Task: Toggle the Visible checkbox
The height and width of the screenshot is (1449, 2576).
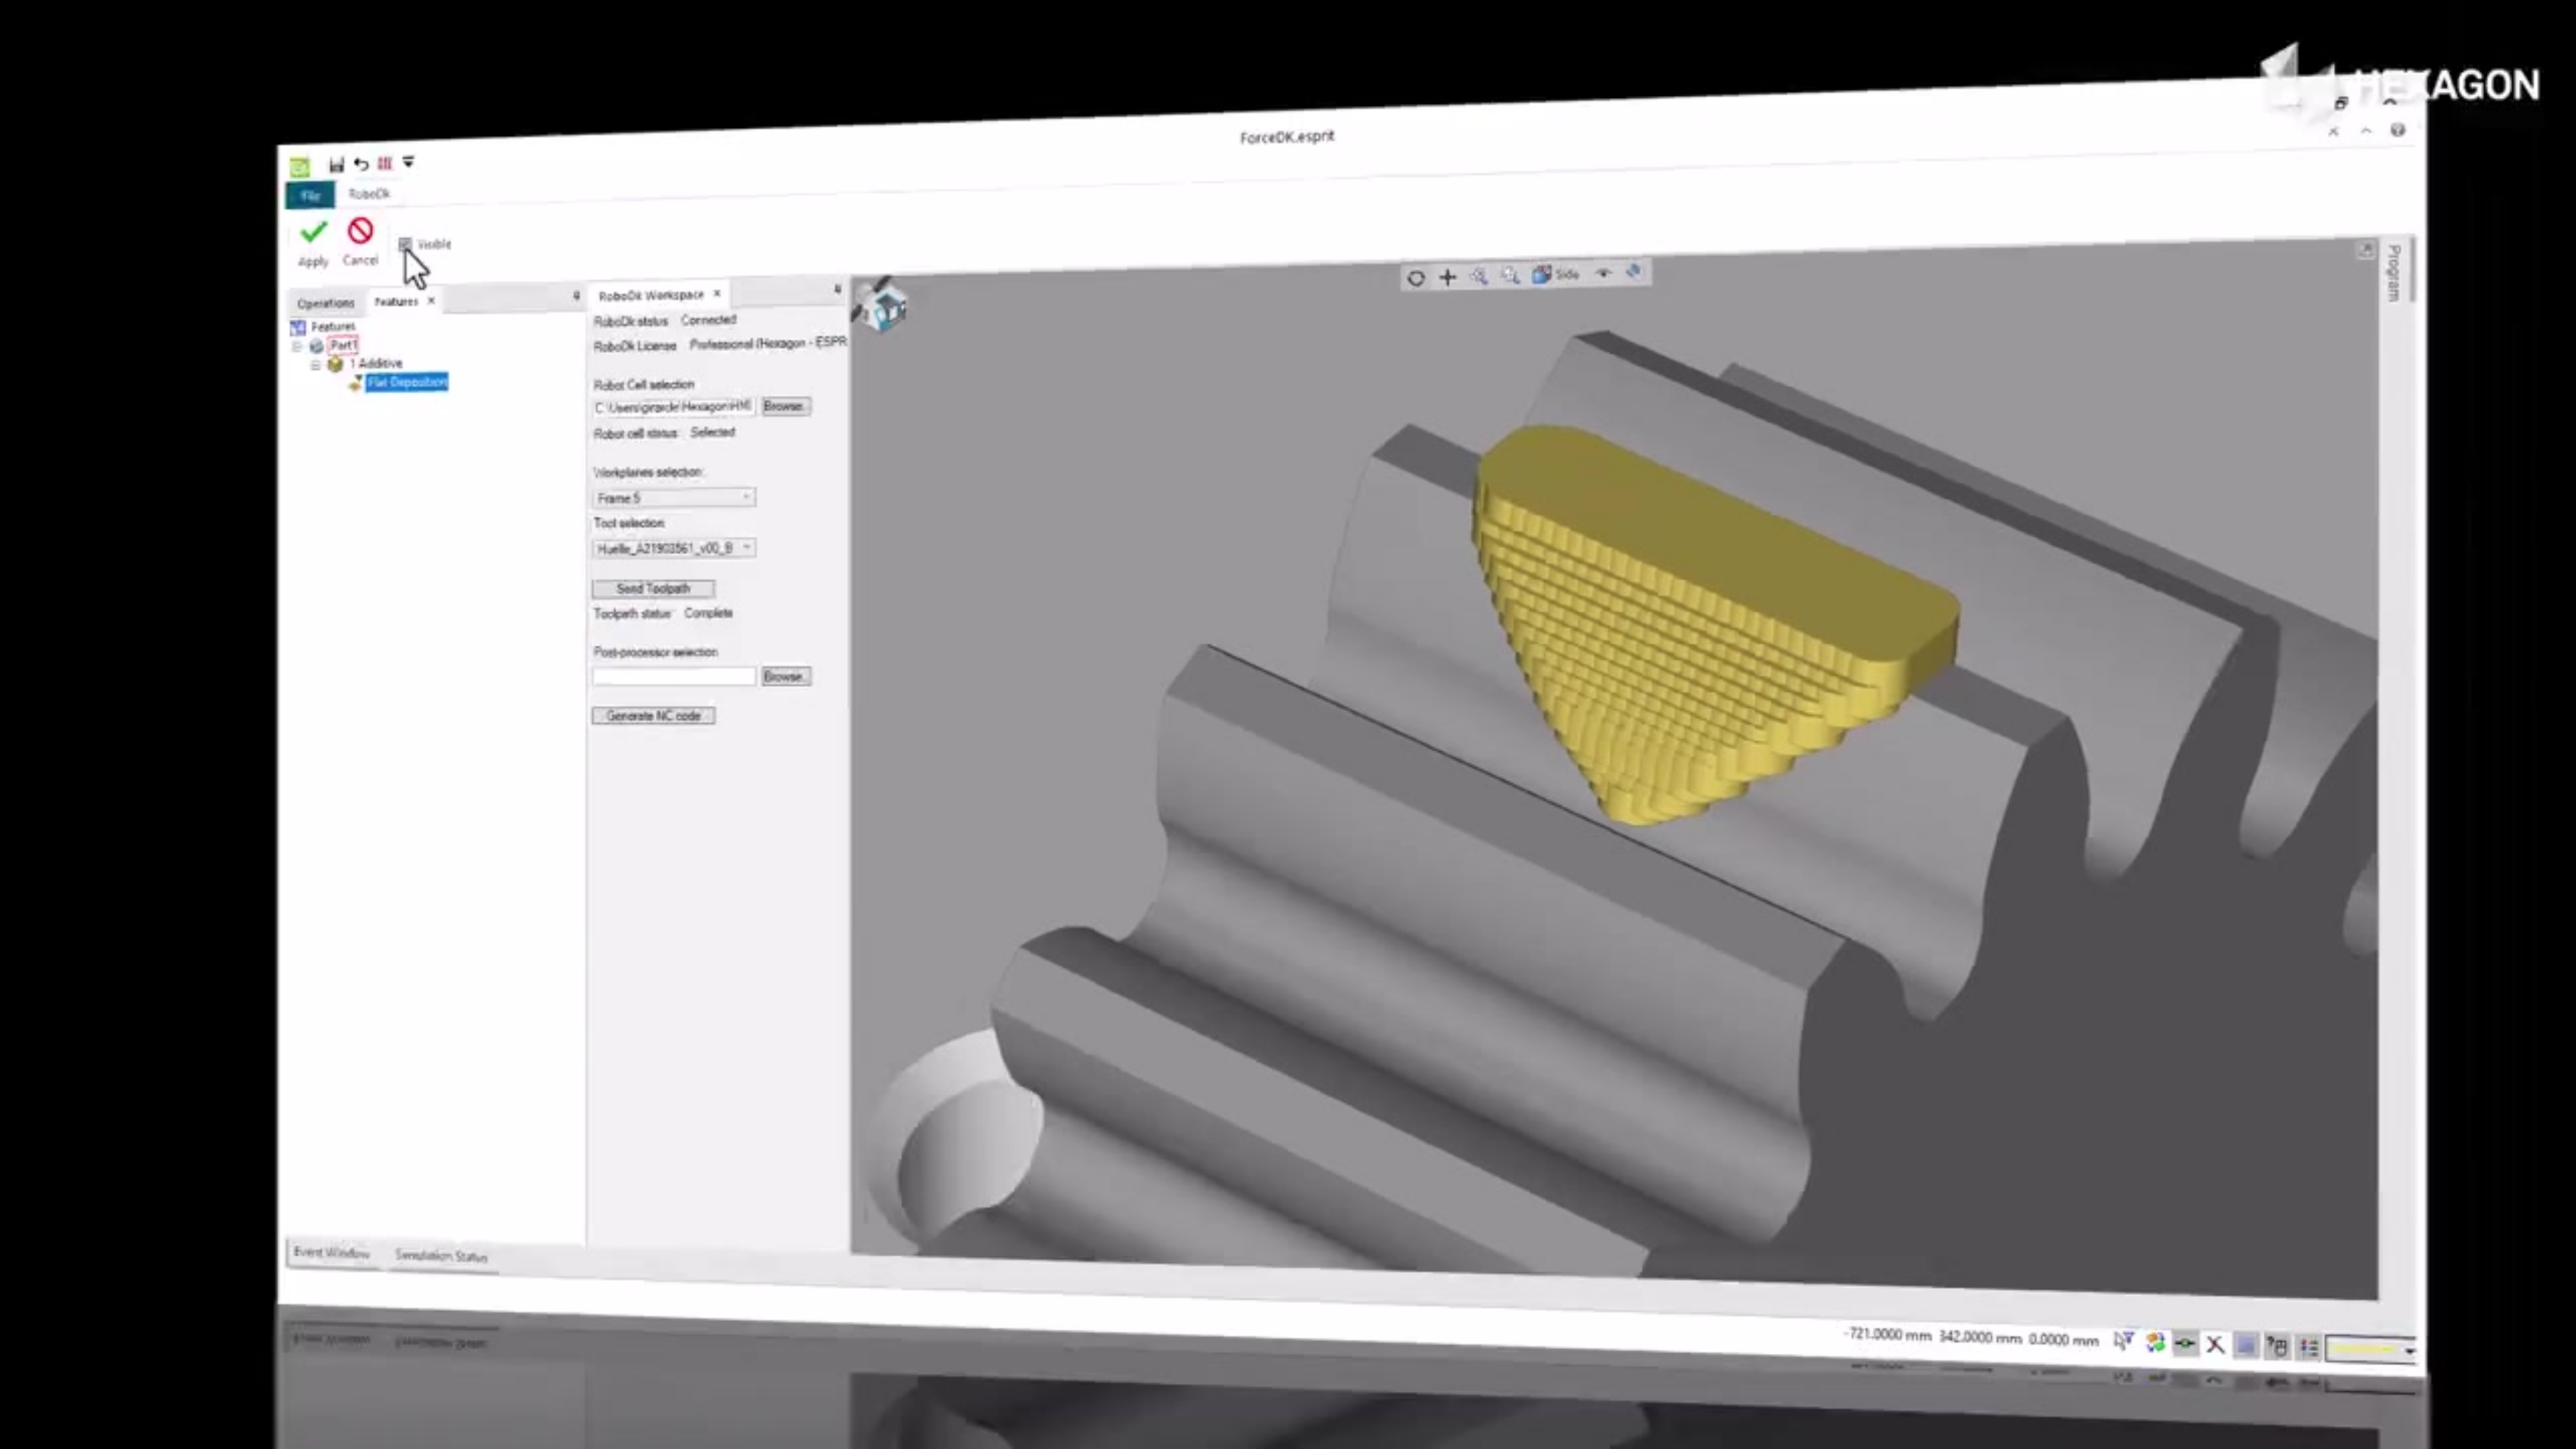Action: (x=405, y=244)
